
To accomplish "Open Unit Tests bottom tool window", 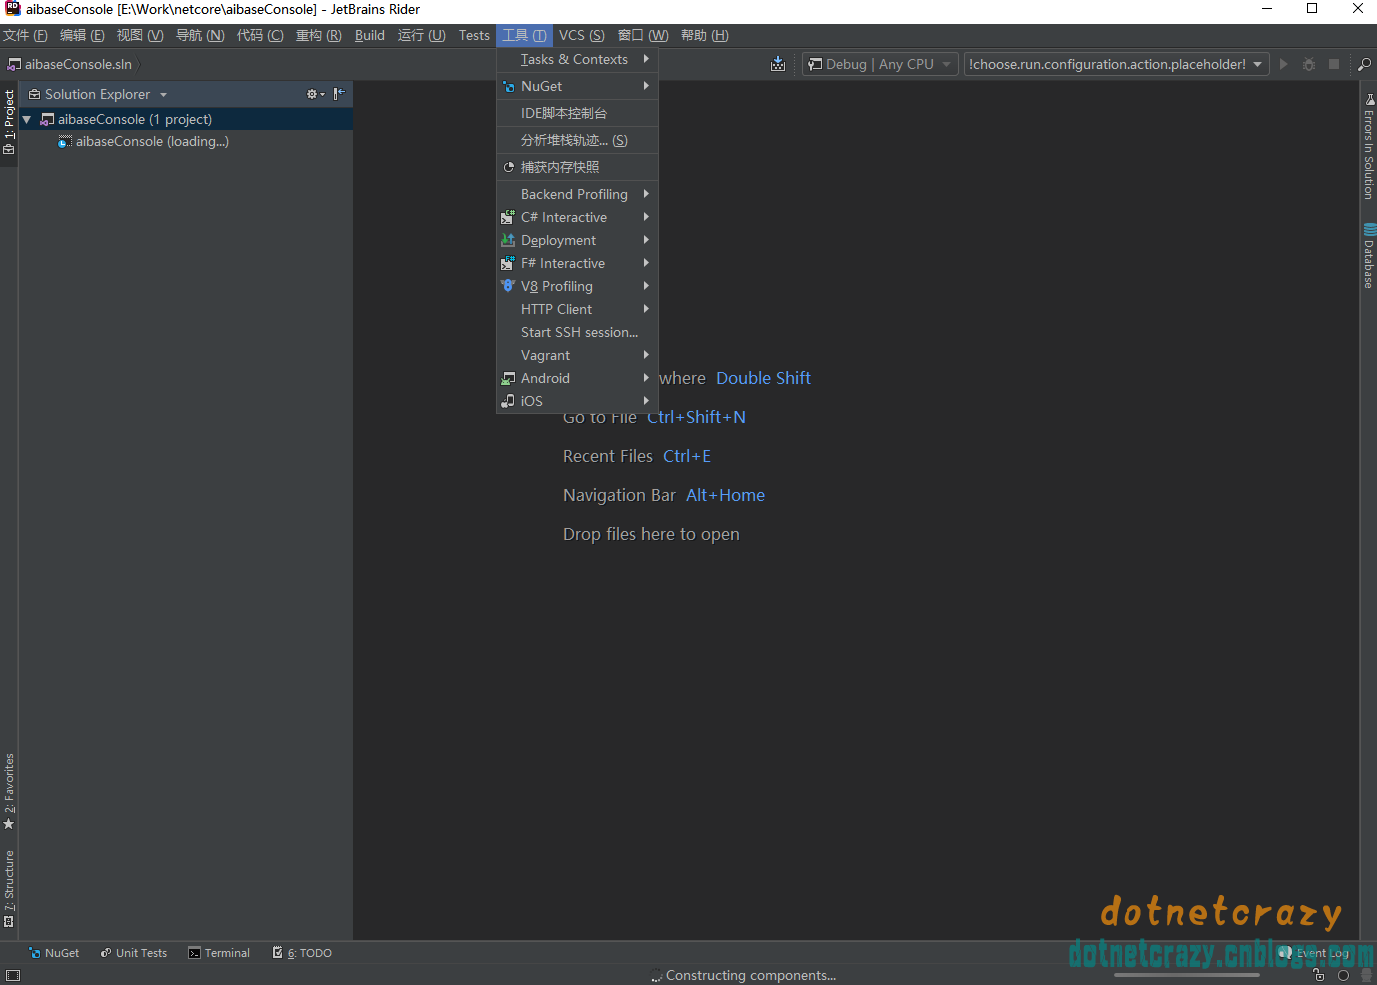I will point(134,953).
